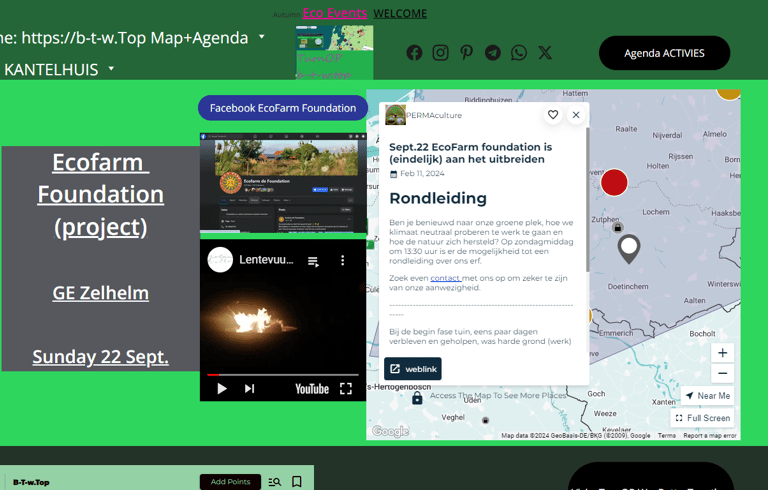The height and width of the screenshot is (490, 768).
Task: Open the X (Twitter) social icon
Action: pos(545,53)
